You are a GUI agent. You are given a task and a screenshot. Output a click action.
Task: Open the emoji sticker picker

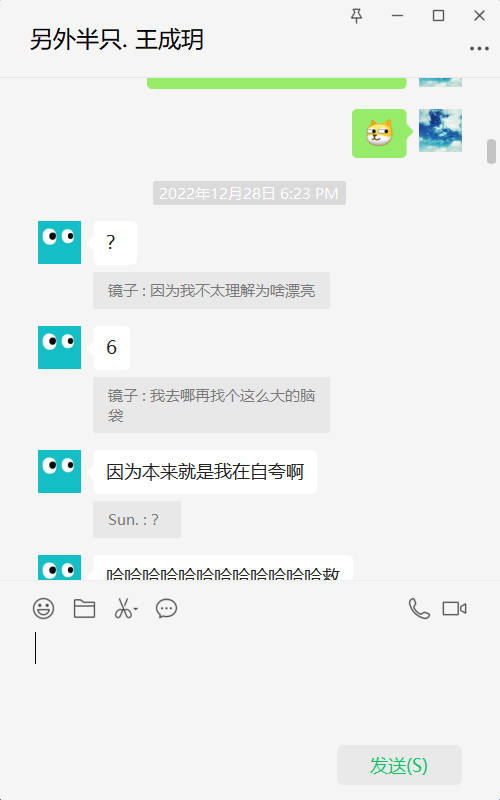[43, 608]
